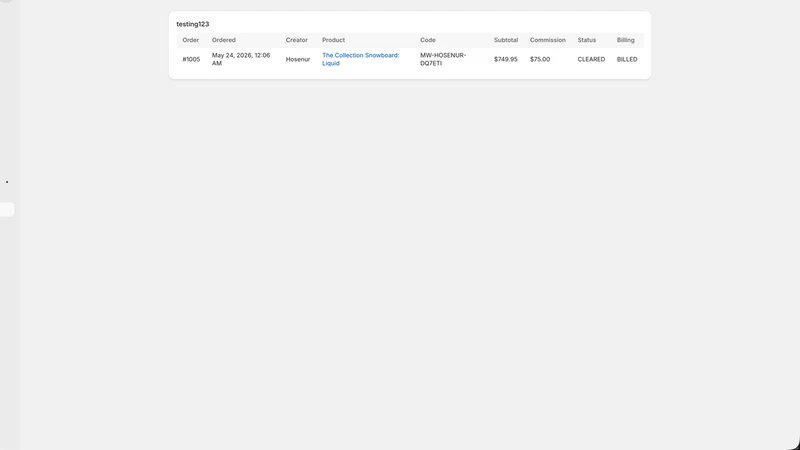
Task: Click the Status column header
Action: pos(587,40)
